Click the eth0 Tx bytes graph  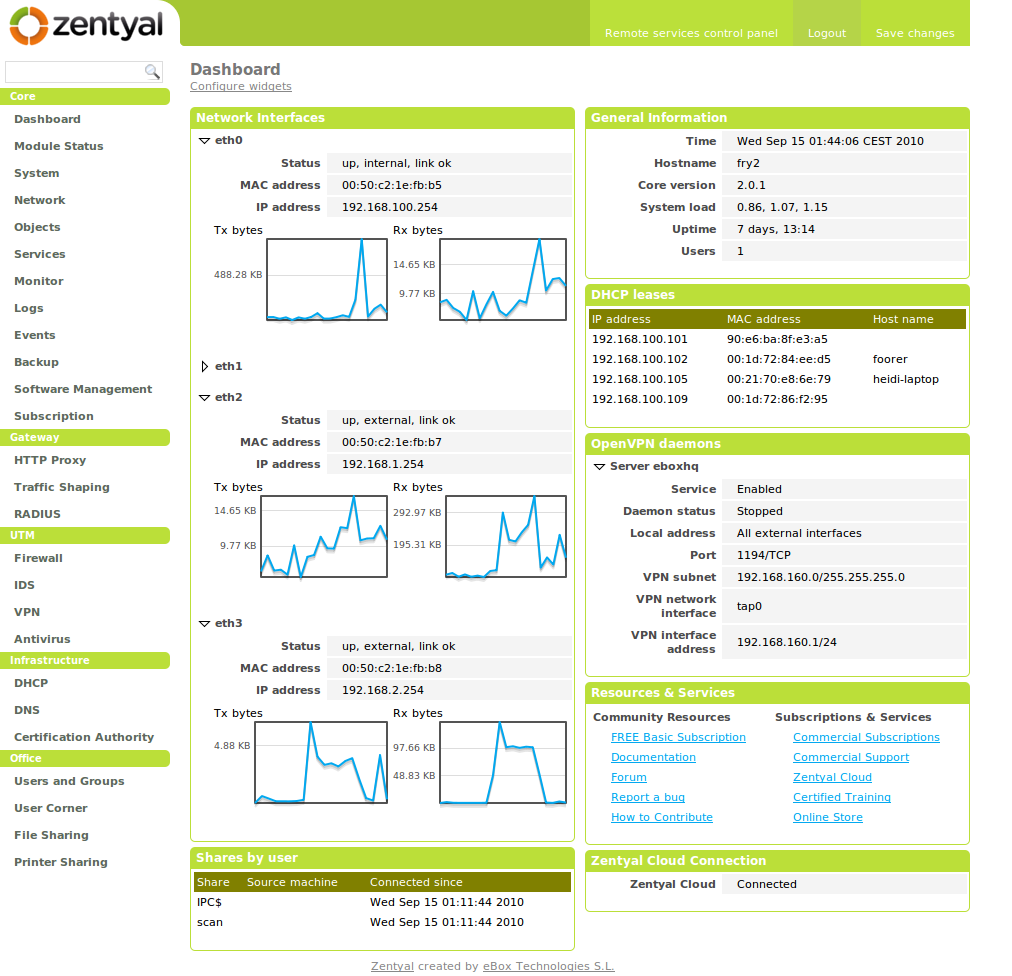327,280
